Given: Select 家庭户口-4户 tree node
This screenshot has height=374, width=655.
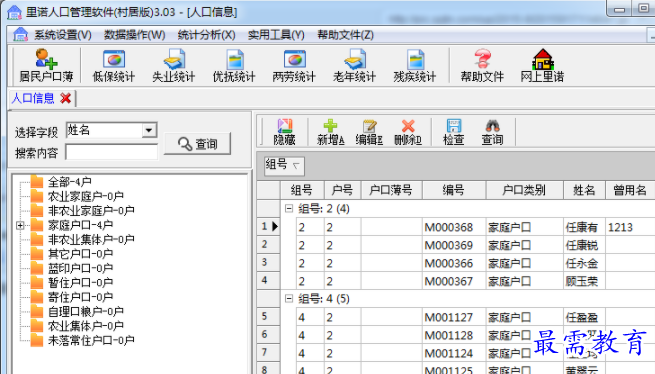Looking at the screenshot, I should coord(80,225).
